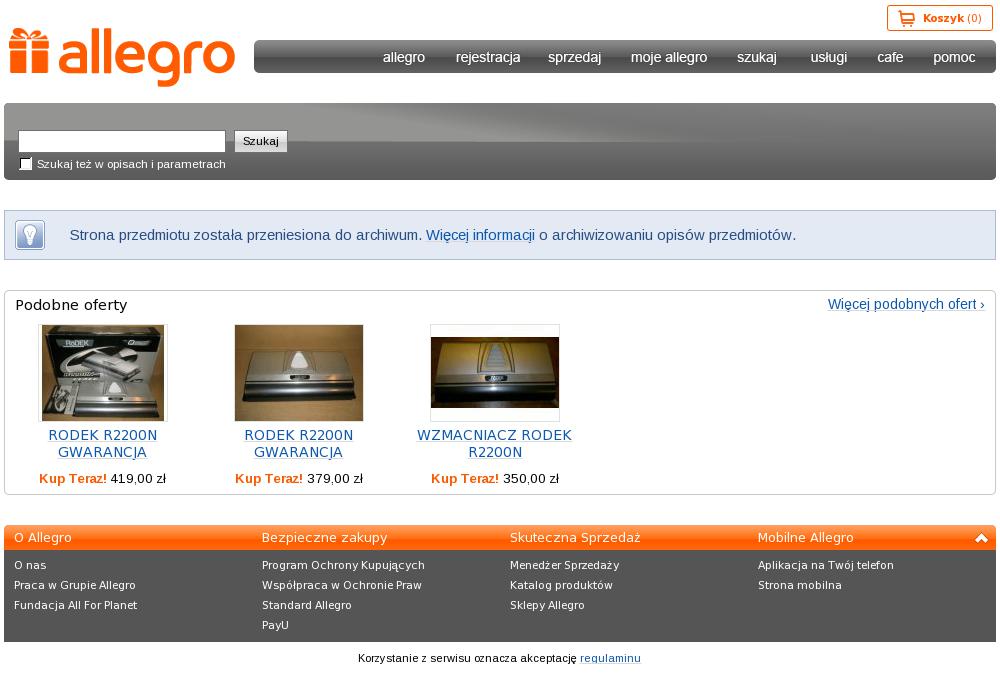Open Menedżer Sprzedaży link
This screenshot has height=678, width=1000.
[564, 565]
